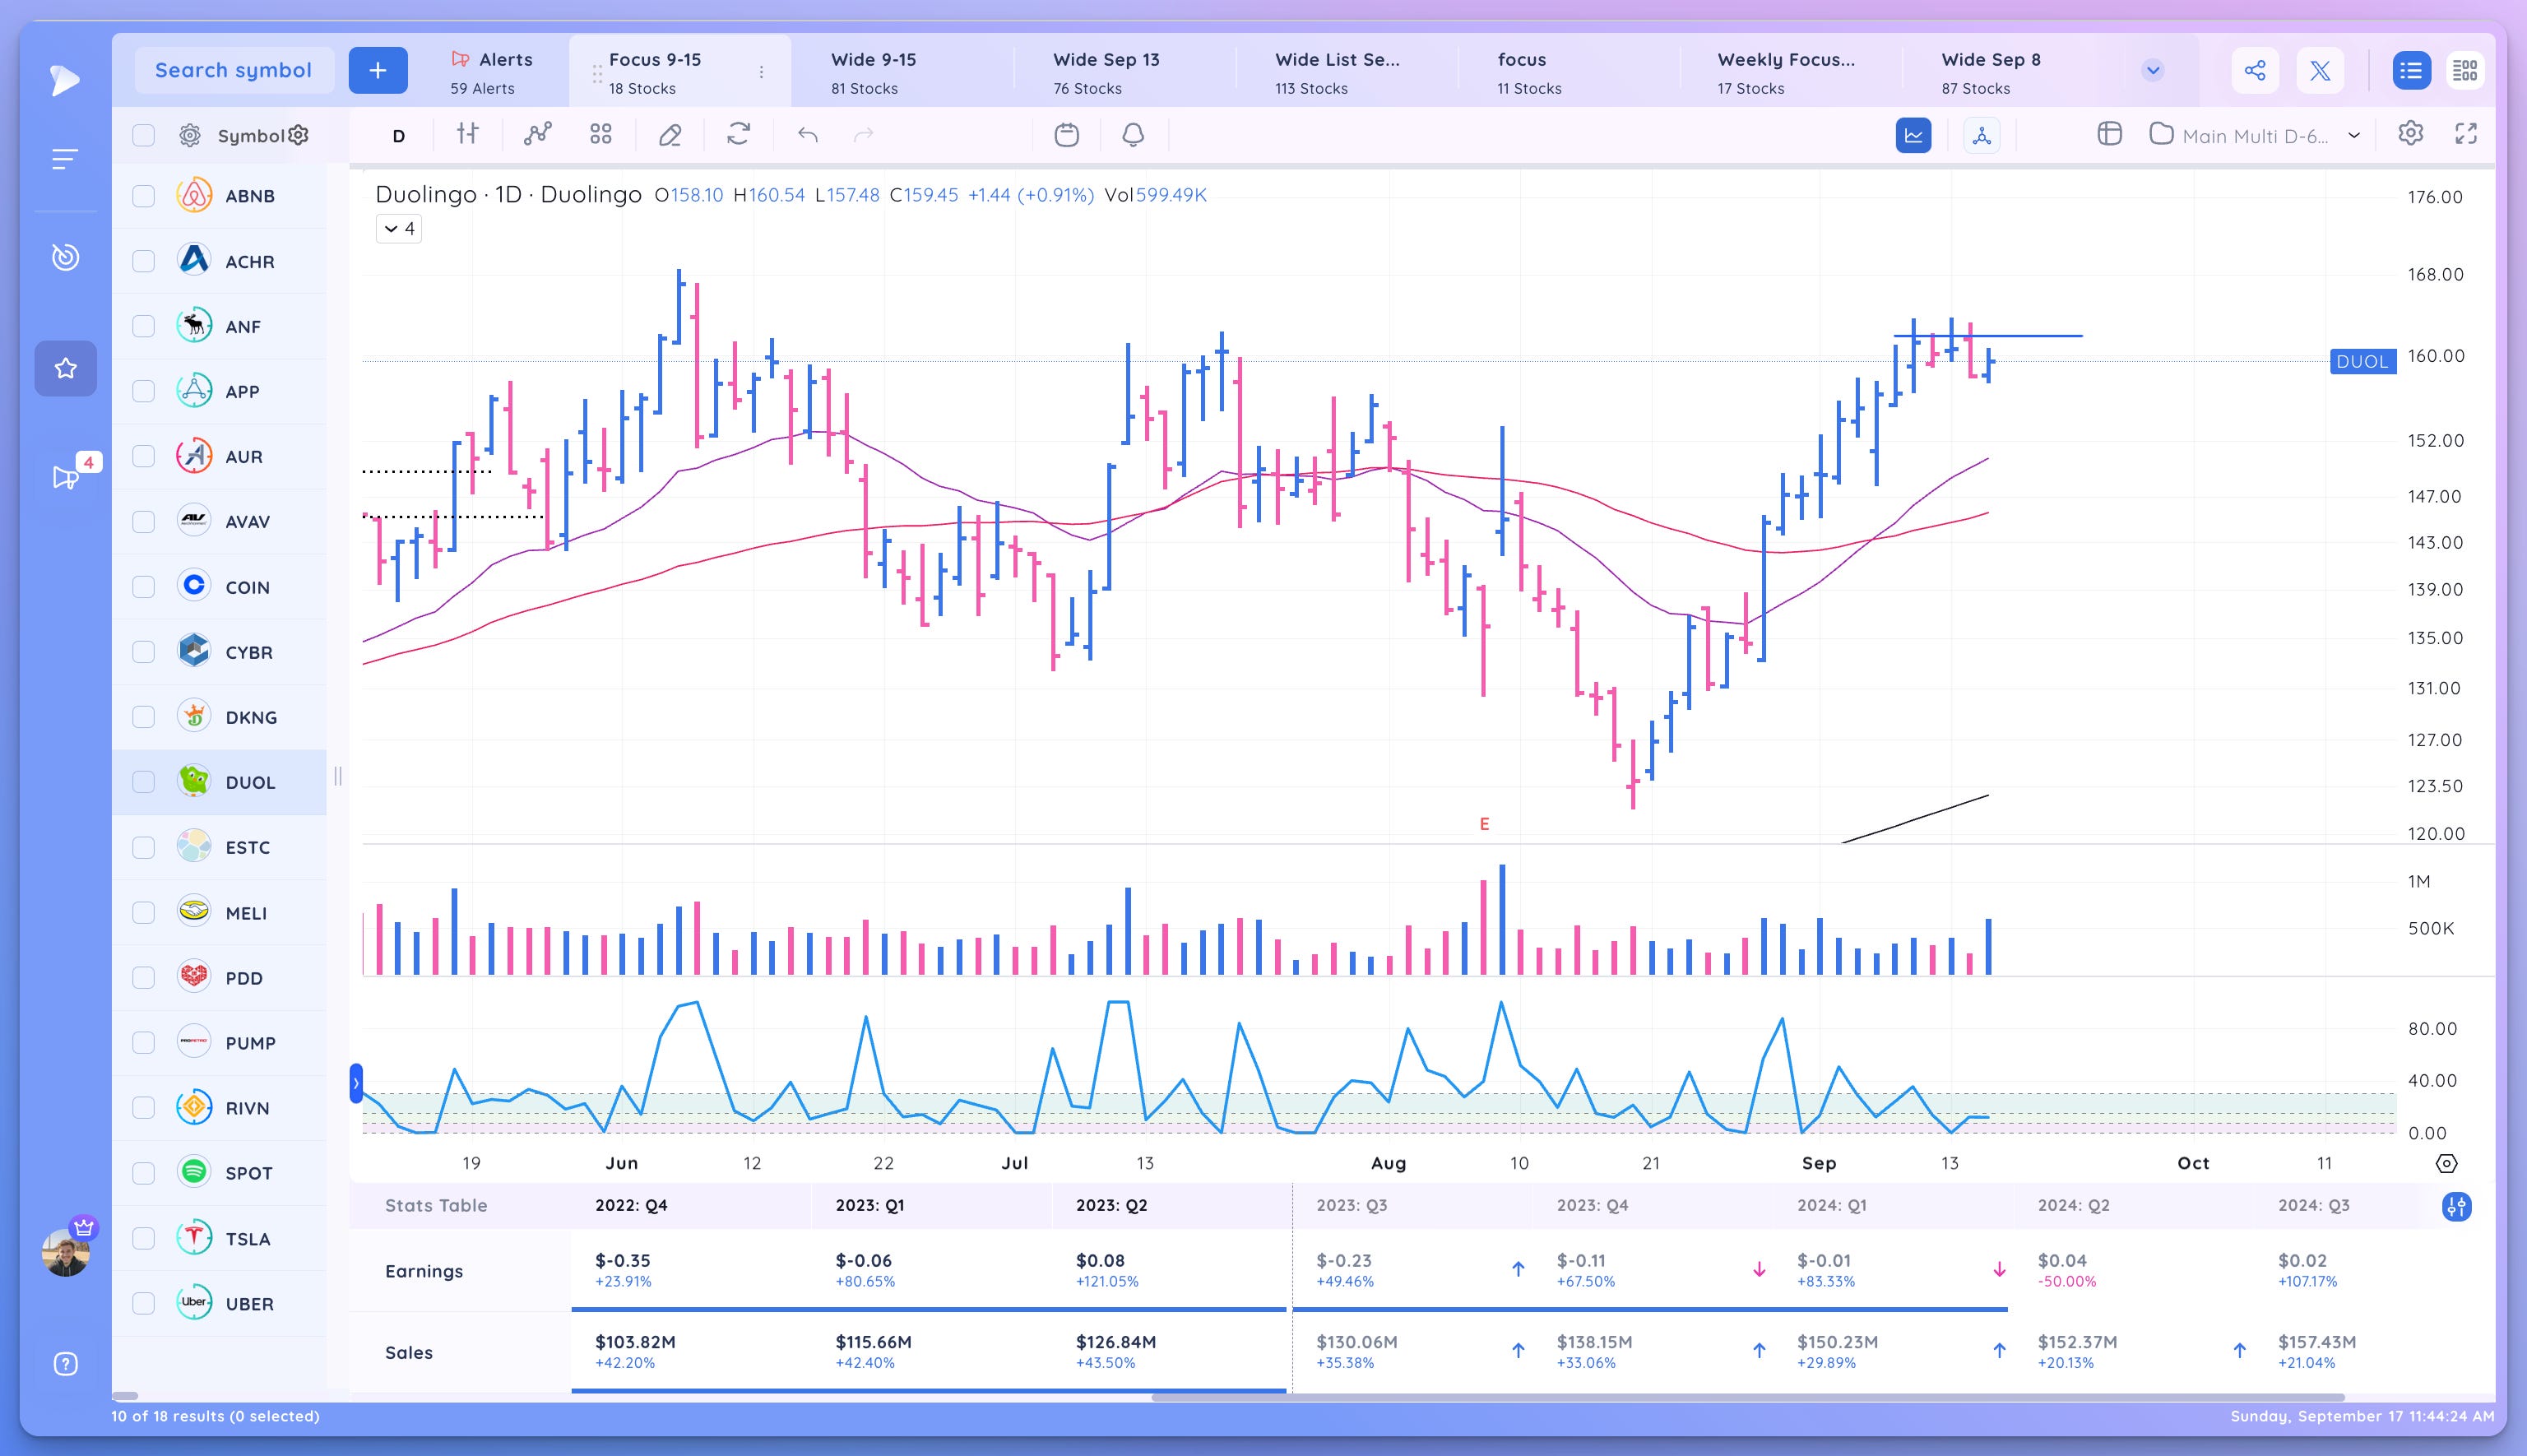The image size is (2527, 1456).
Task: Expand the more lists dropdown chevron
Action: tap(2153, 70)
